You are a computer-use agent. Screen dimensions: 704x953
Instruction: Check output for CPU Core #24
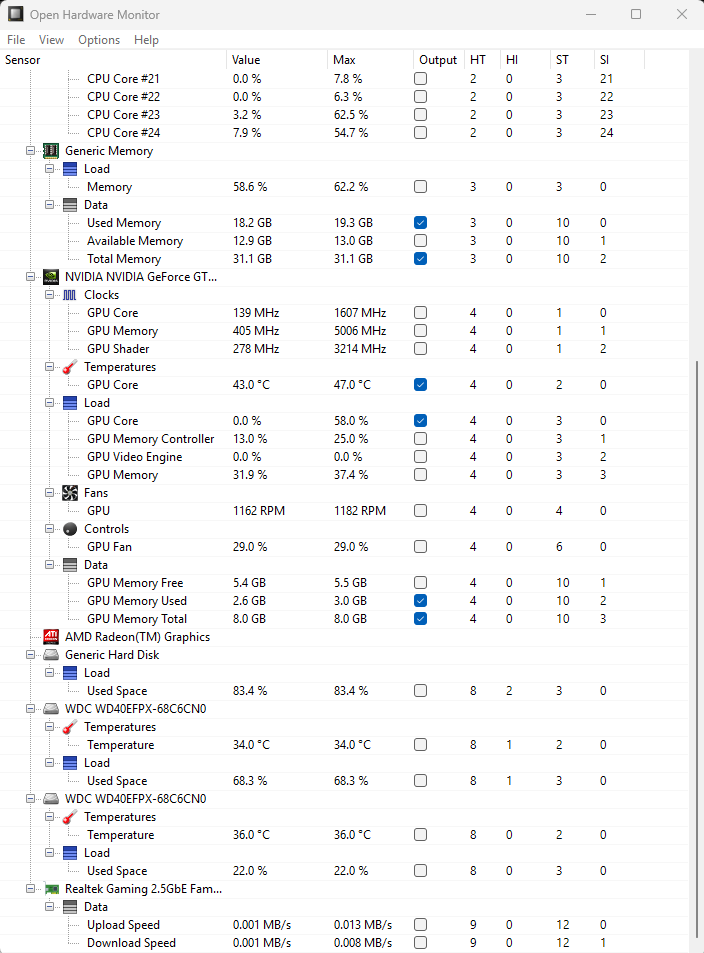420,132
